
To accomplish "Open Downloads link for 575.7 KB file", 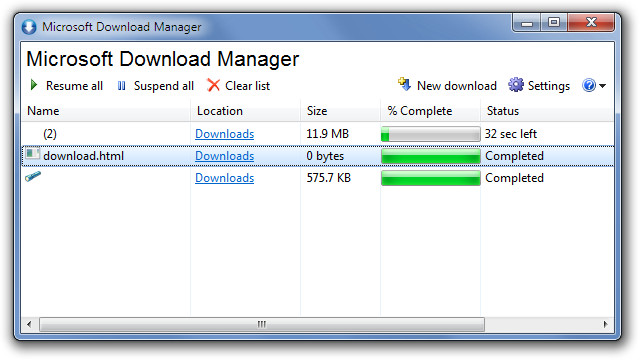I will click(x=224, y=178).
